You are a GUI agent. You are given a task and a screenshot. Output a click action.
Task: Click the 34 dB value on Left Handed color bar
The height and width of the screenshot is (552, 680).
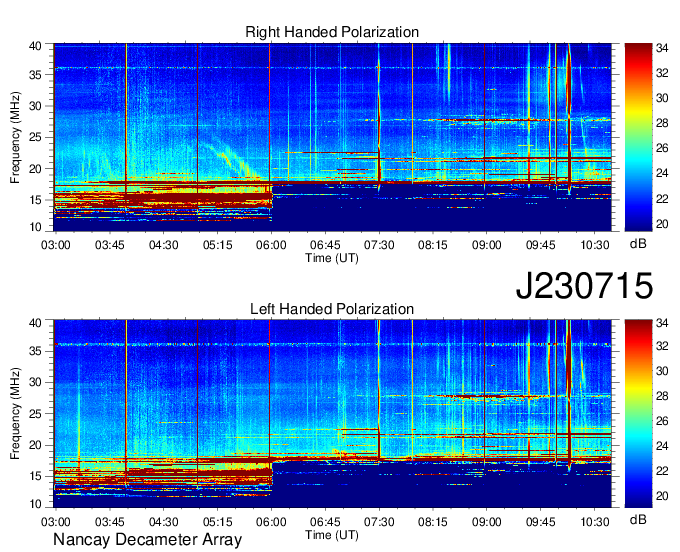662,324
